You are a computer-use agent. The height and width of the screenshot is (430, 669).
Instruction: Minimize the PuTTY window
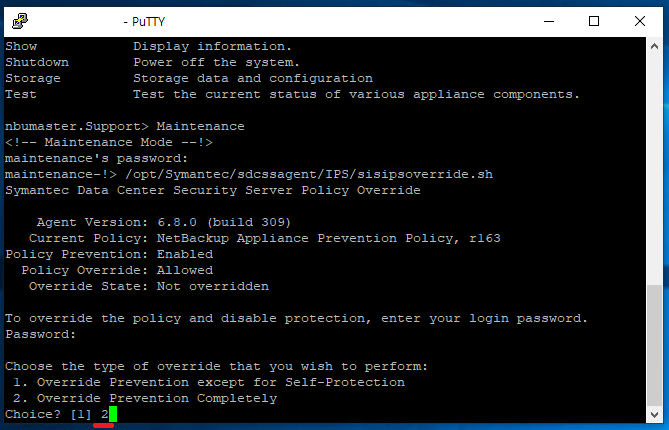click(x=549, y=21)
